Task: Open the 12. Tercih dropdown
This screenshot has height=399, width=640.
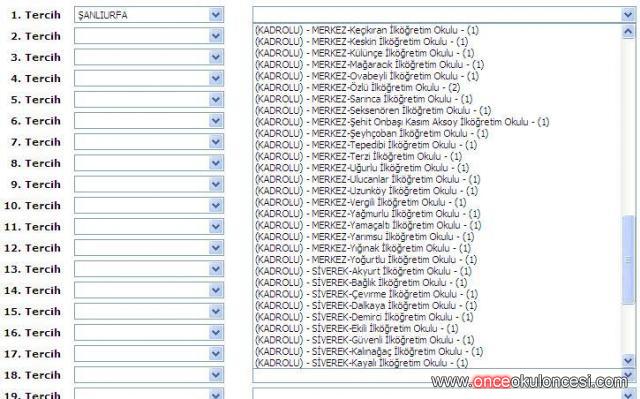Action: [x=149, y=248]
